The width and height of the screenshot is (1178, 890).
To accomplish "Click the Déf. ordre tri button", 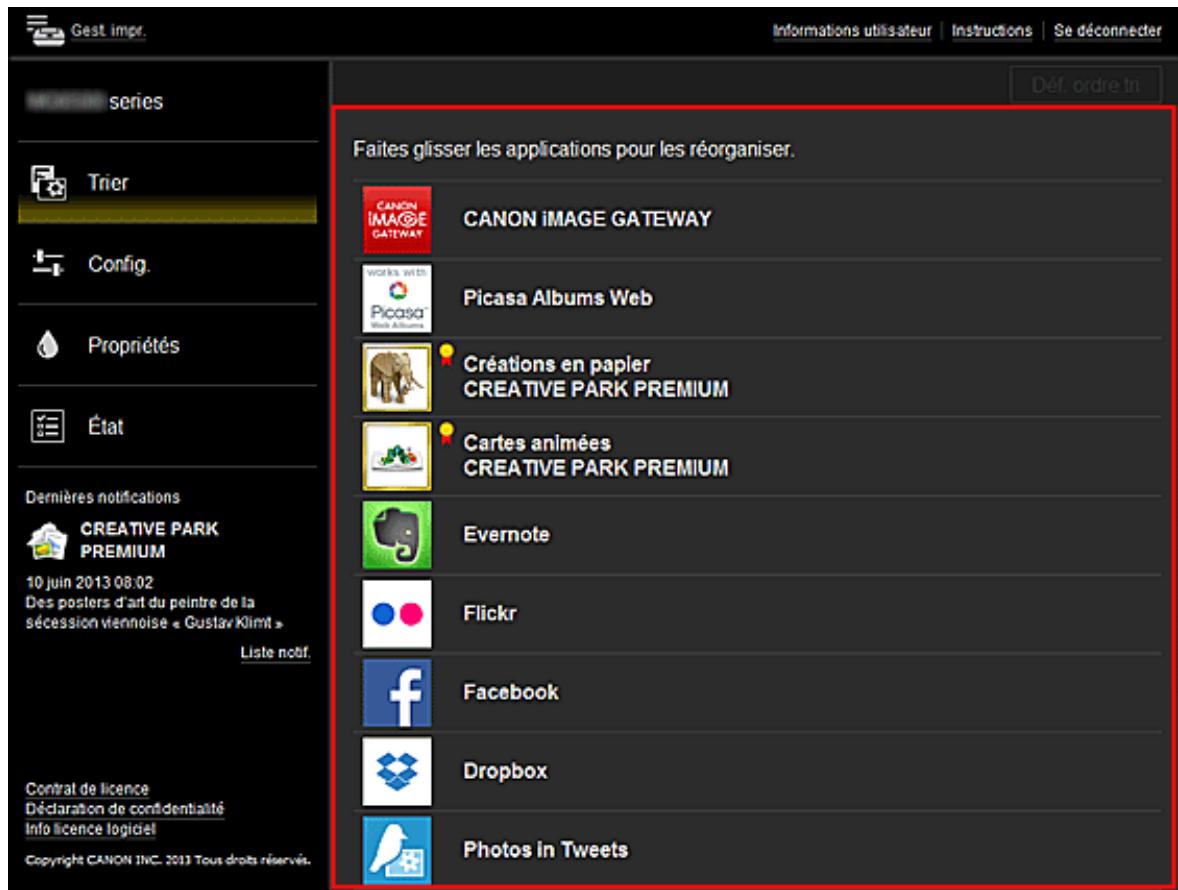I will pos(1086,86).
